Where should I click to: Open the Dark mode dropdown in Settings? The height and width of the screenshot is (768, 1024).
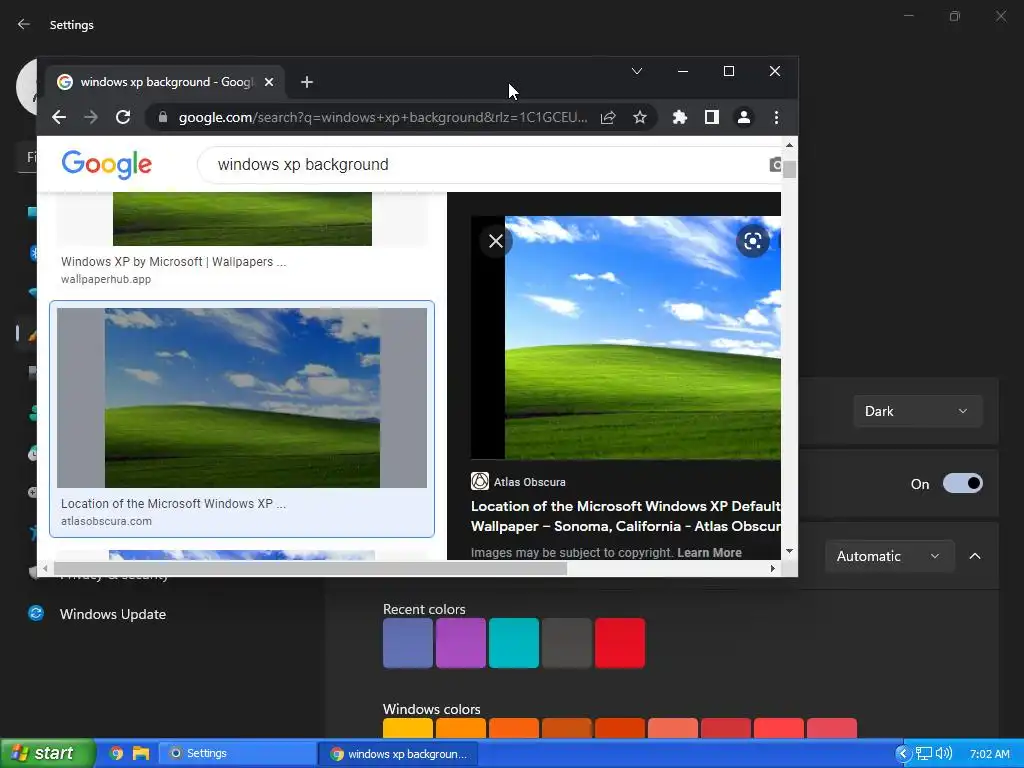(918, 411)
